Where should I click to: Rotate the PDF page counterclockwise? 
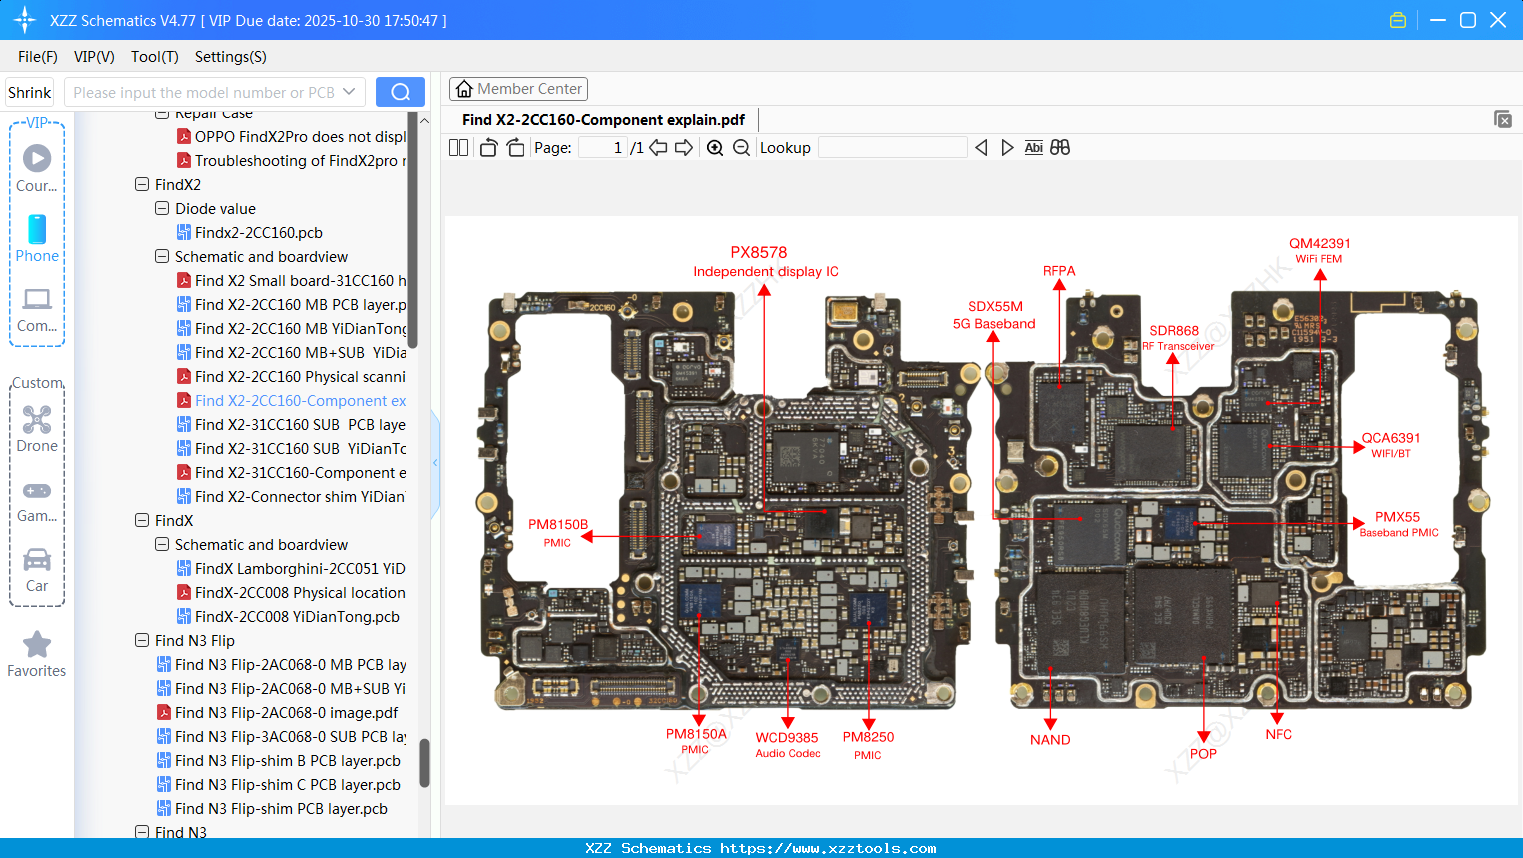(487, 146)
